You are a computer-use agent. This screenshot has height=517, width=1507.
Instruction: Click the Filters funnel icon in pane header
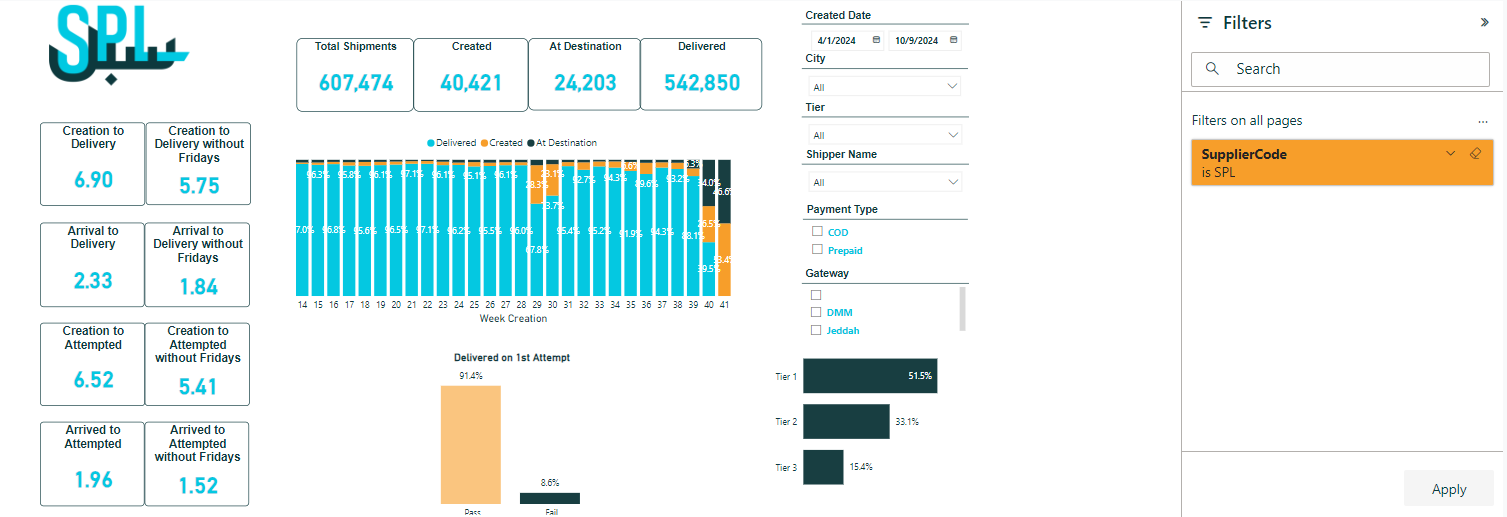click(1205, 23)
